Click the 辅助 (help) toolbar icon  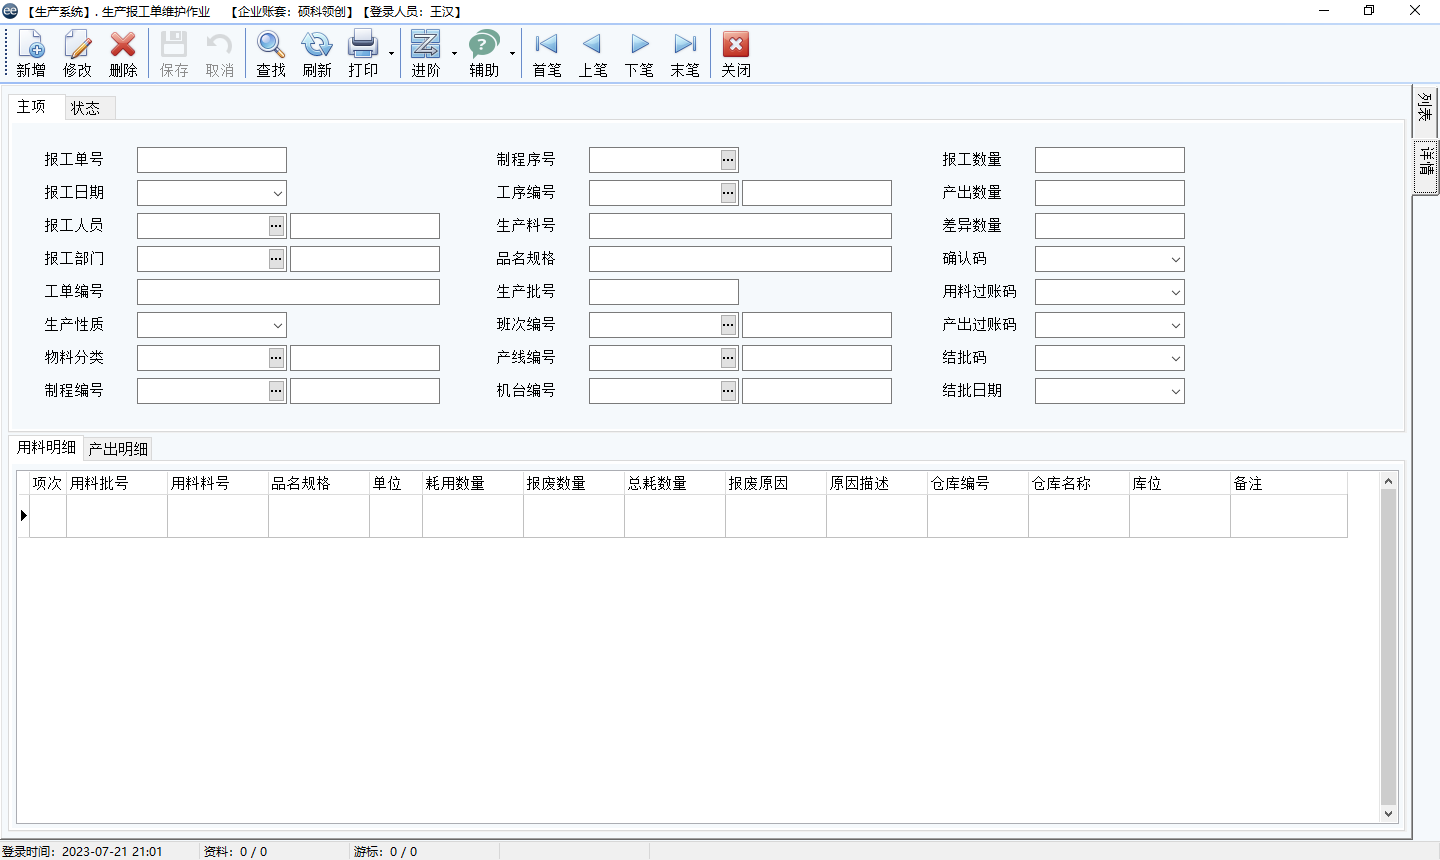pos(484,53)
